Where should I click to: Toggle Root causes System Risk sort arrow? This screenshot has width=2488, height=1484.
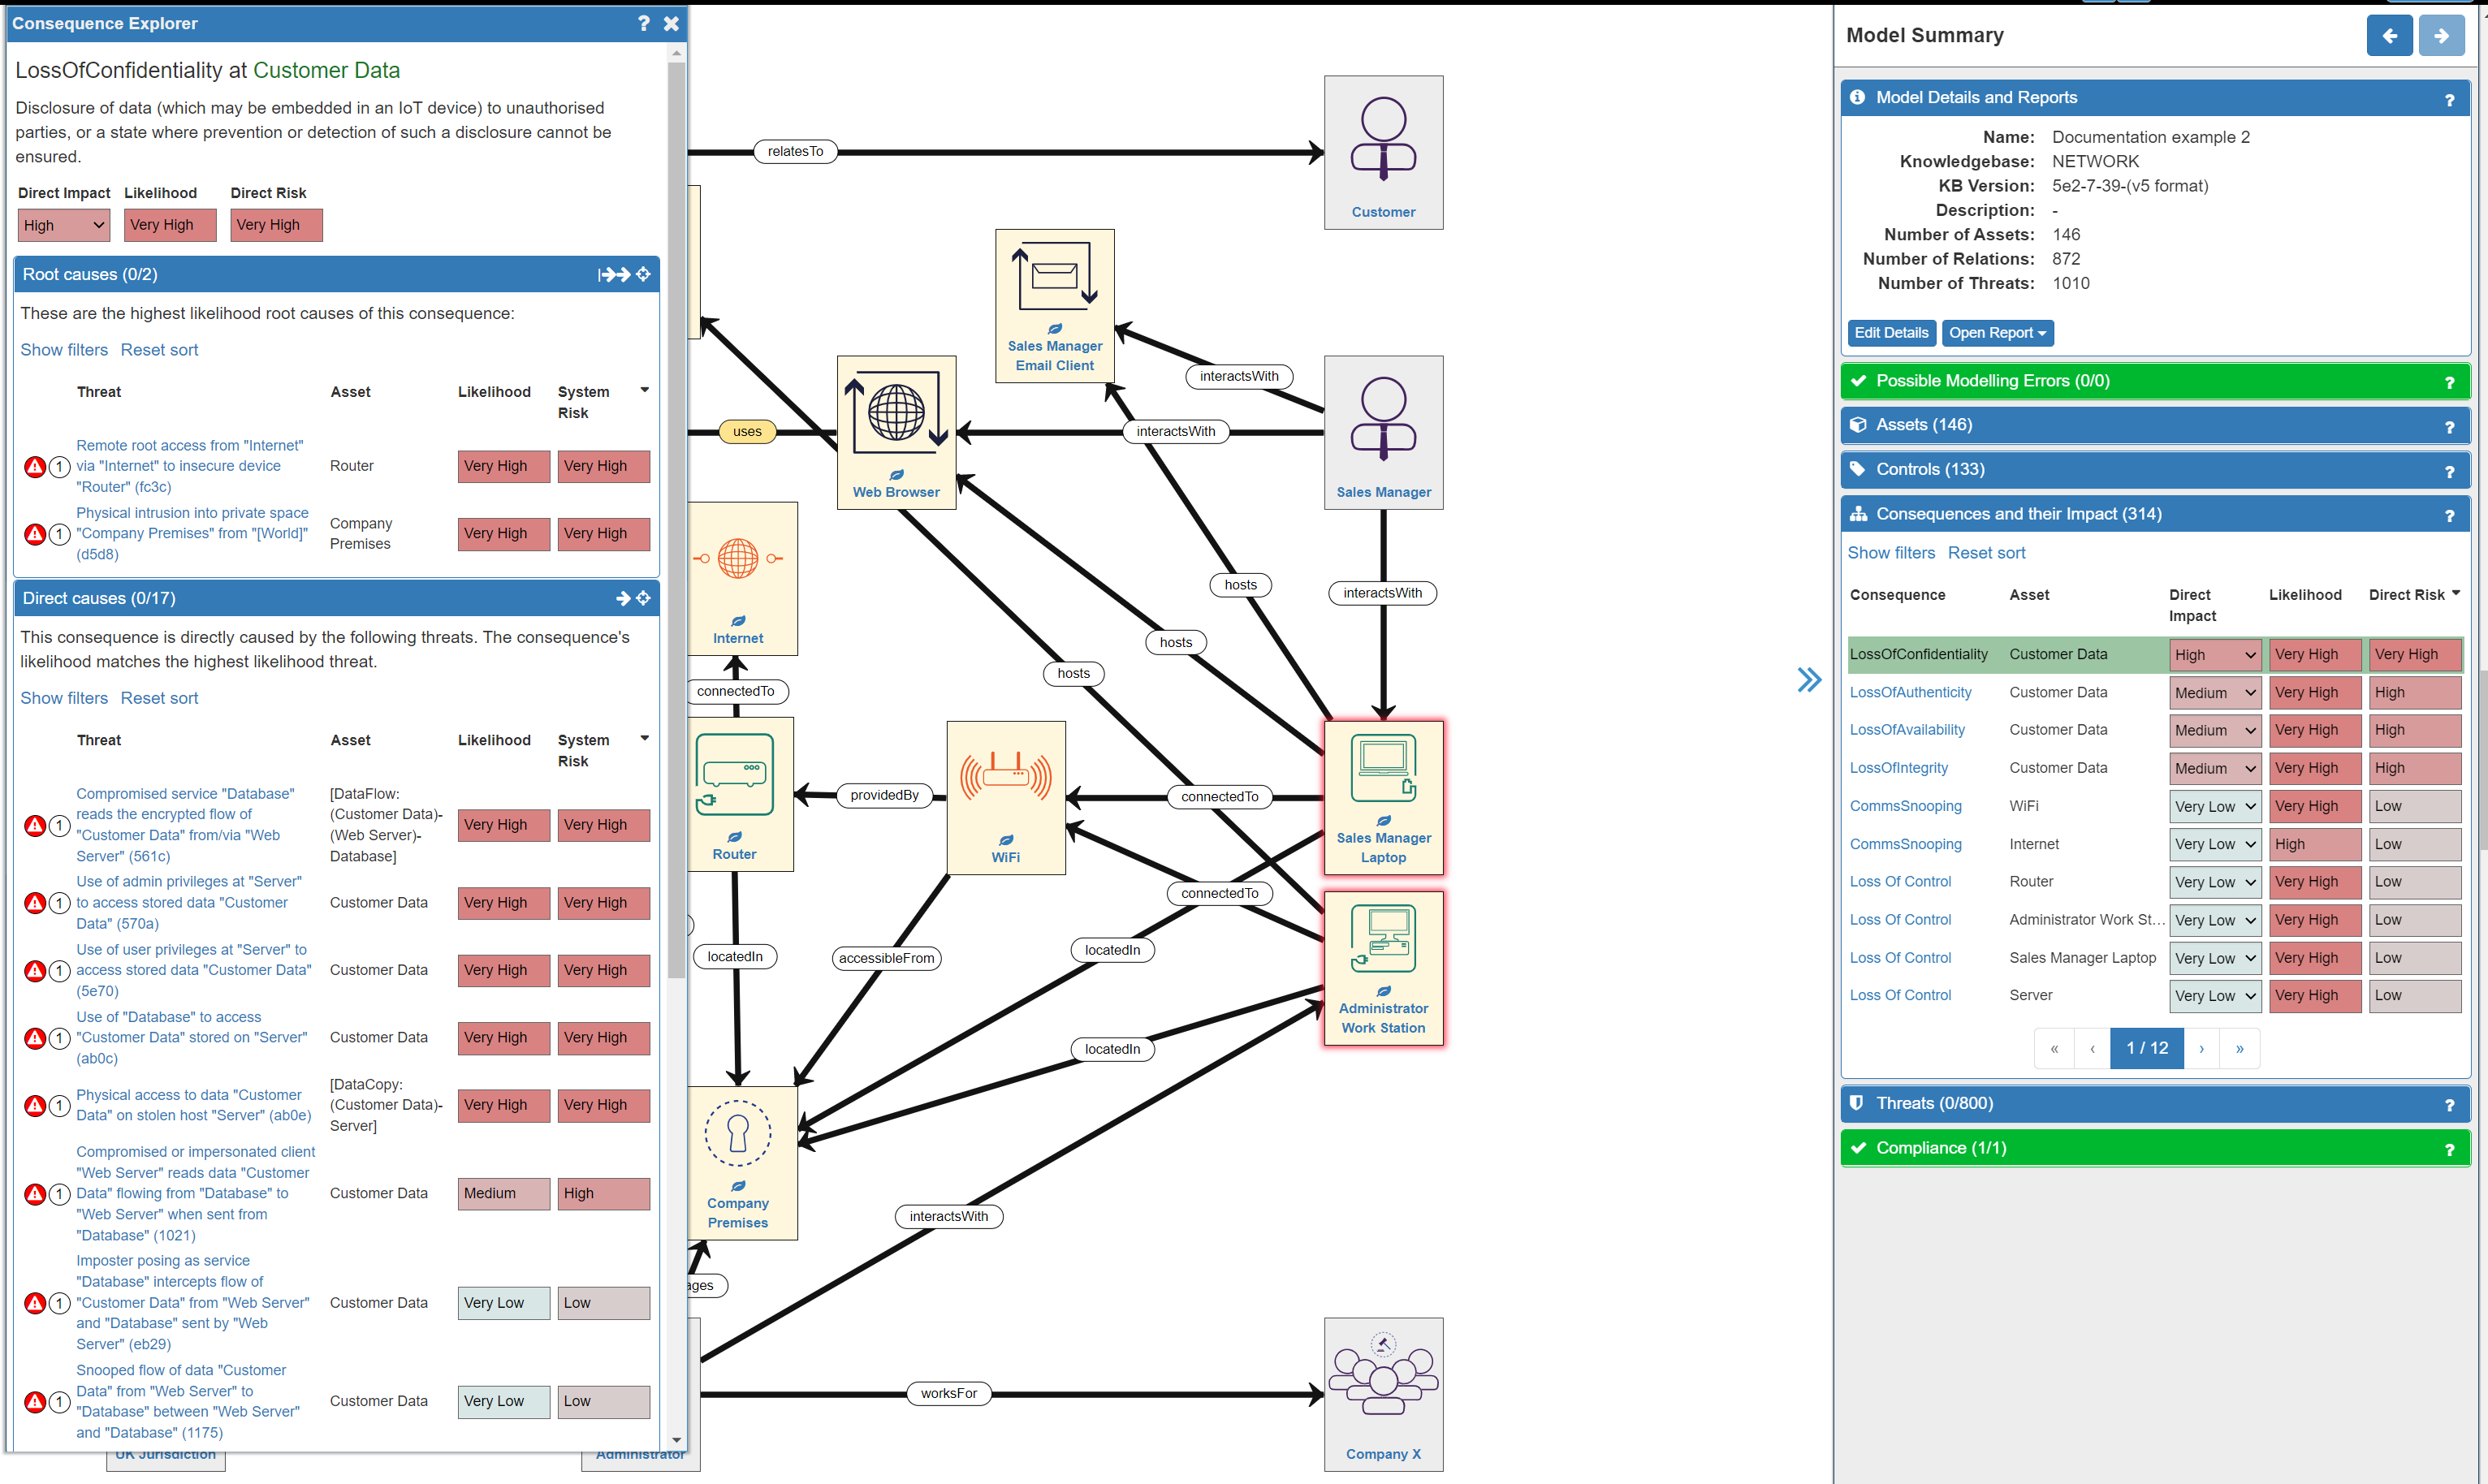click(x=644, y=390)
